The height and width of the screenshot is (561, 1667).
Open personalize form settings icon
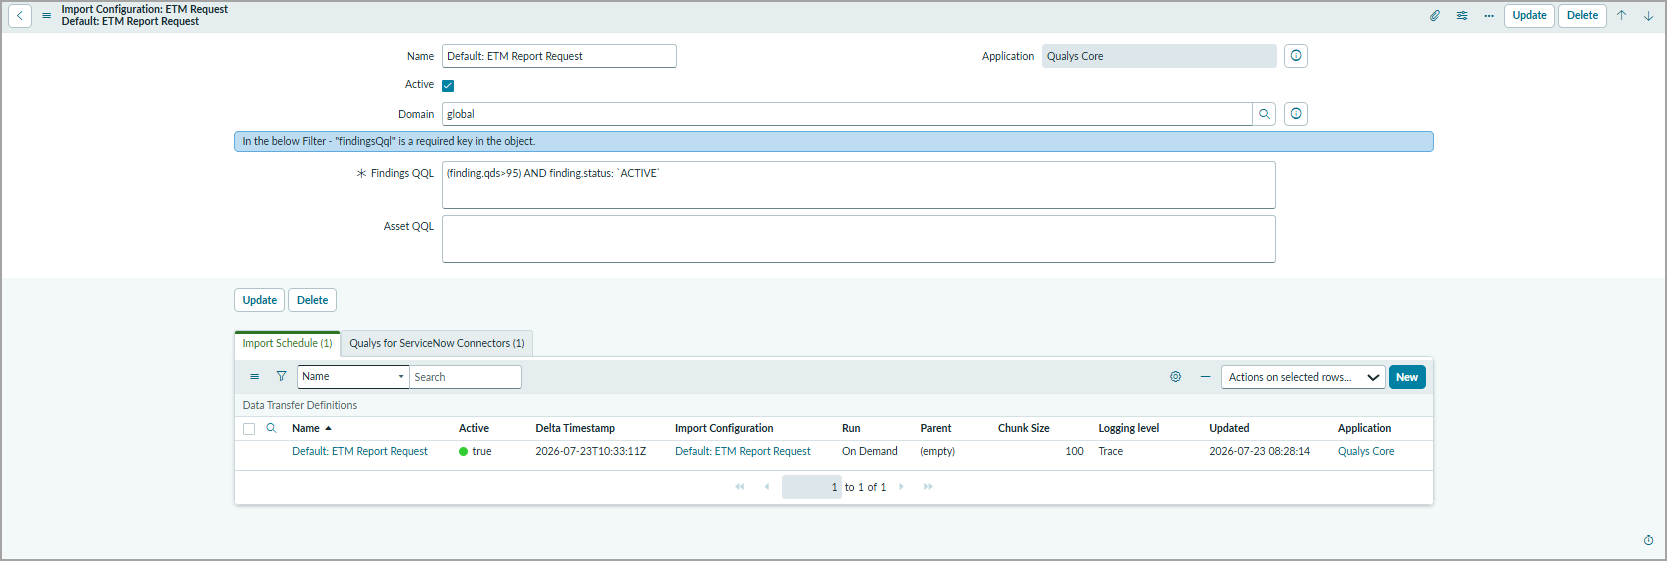(x=1462, y=16)
